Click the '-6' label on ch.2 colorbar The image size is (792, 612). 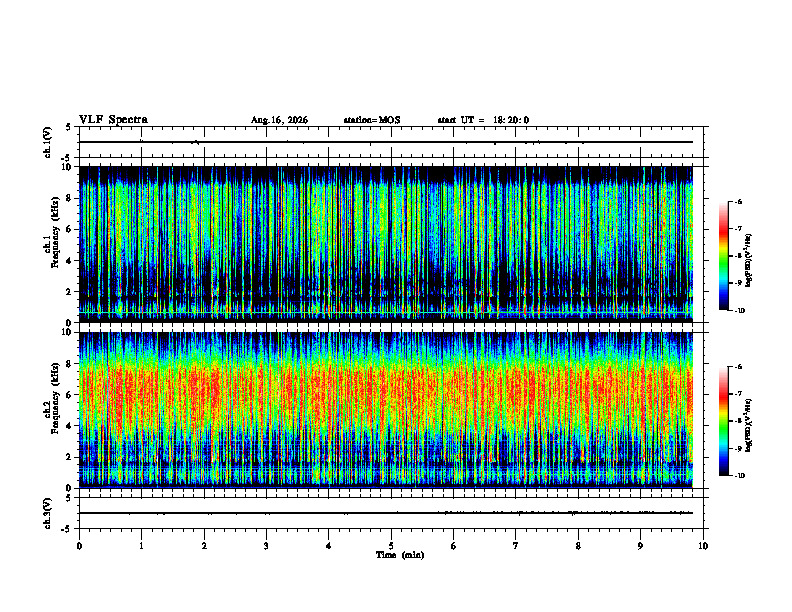click(x=738, y=367)
